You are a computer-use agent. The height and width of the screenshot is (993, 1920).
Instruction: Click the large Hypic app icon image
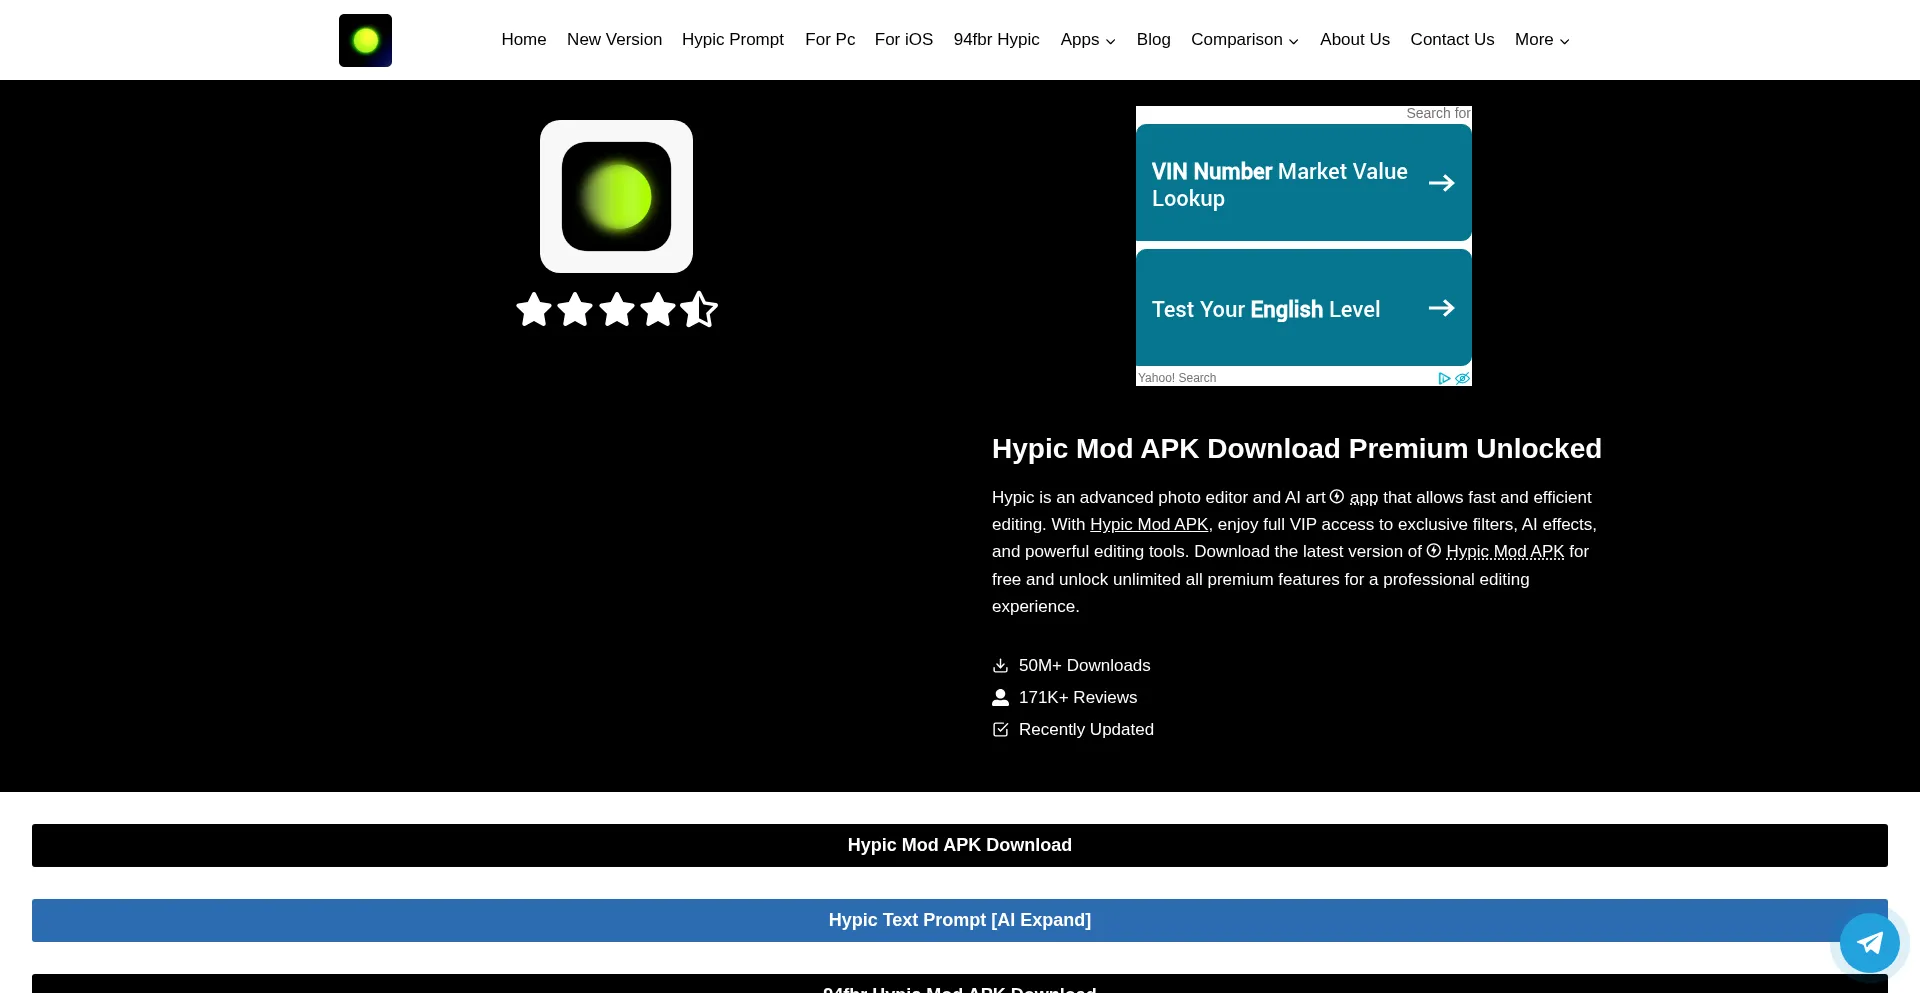[616, 196]
